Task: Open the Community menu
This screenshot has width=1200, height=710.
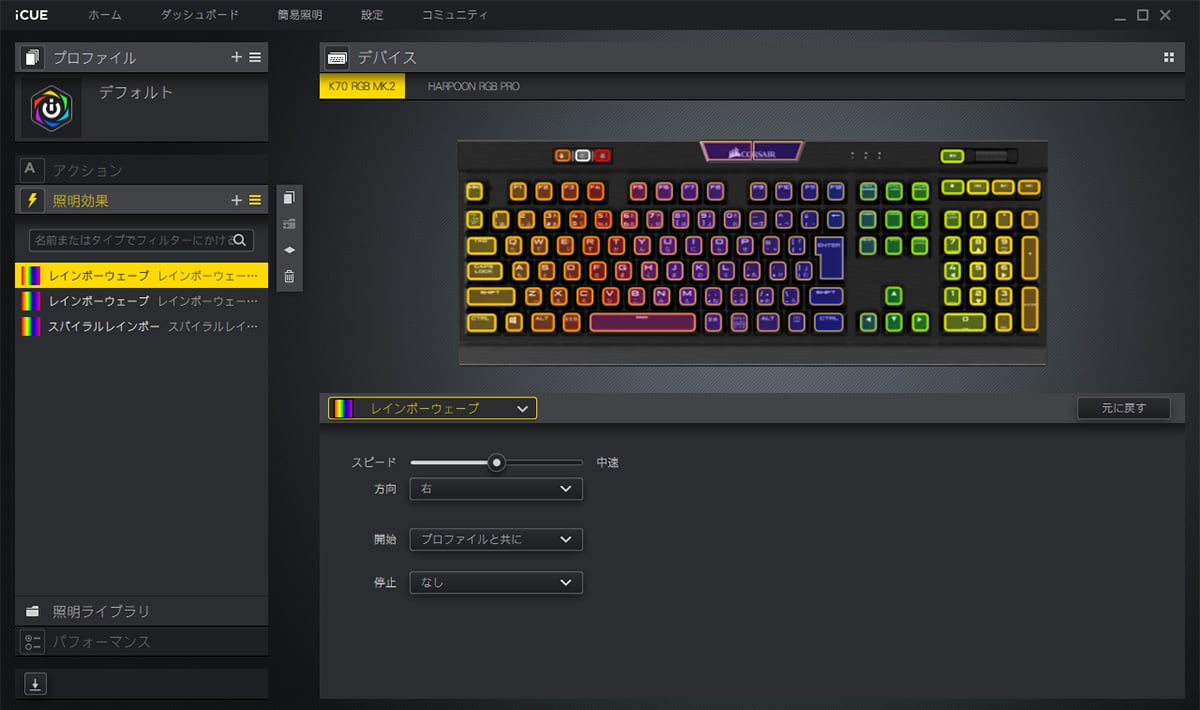Action: click(455, 15)
